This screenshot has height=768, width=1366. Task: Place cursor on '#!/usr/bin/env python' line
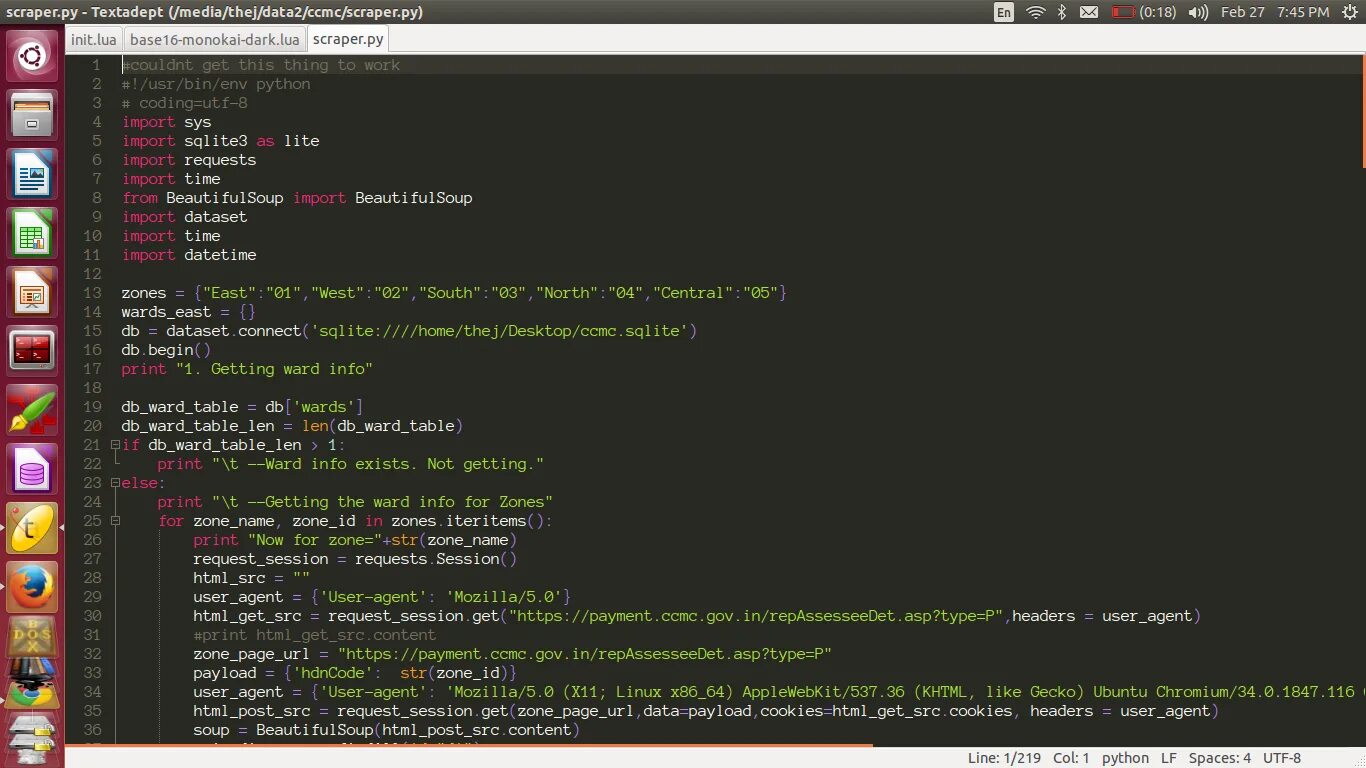click(x=216, y=84)
